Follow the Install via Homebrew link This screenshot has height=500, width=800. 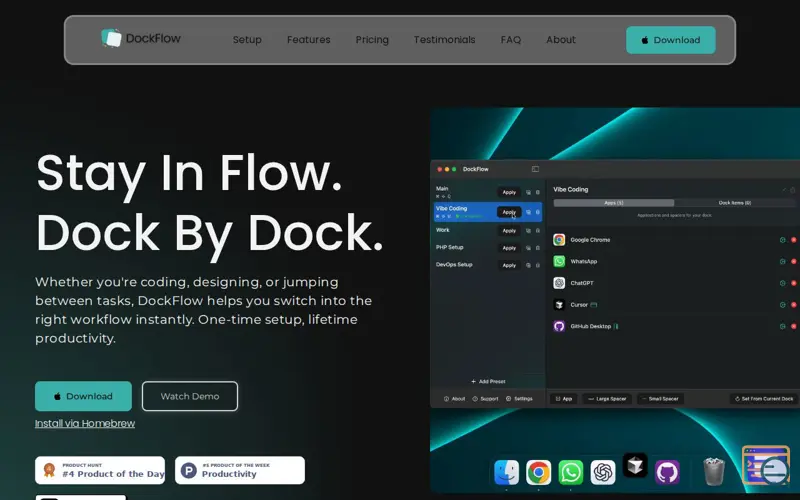[85, 423]
